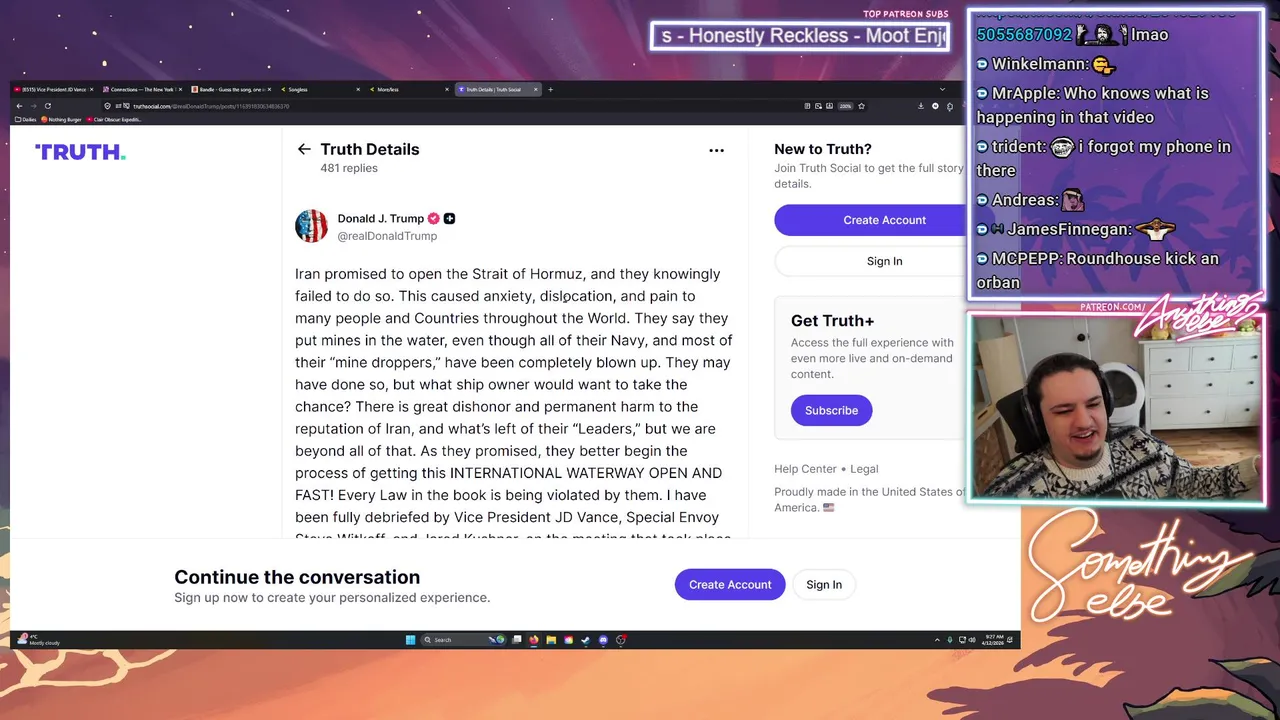Click the weather widget on the taskbar
Image resolution: width=1280 pixels, height=720 pixels.
[40, 640]
